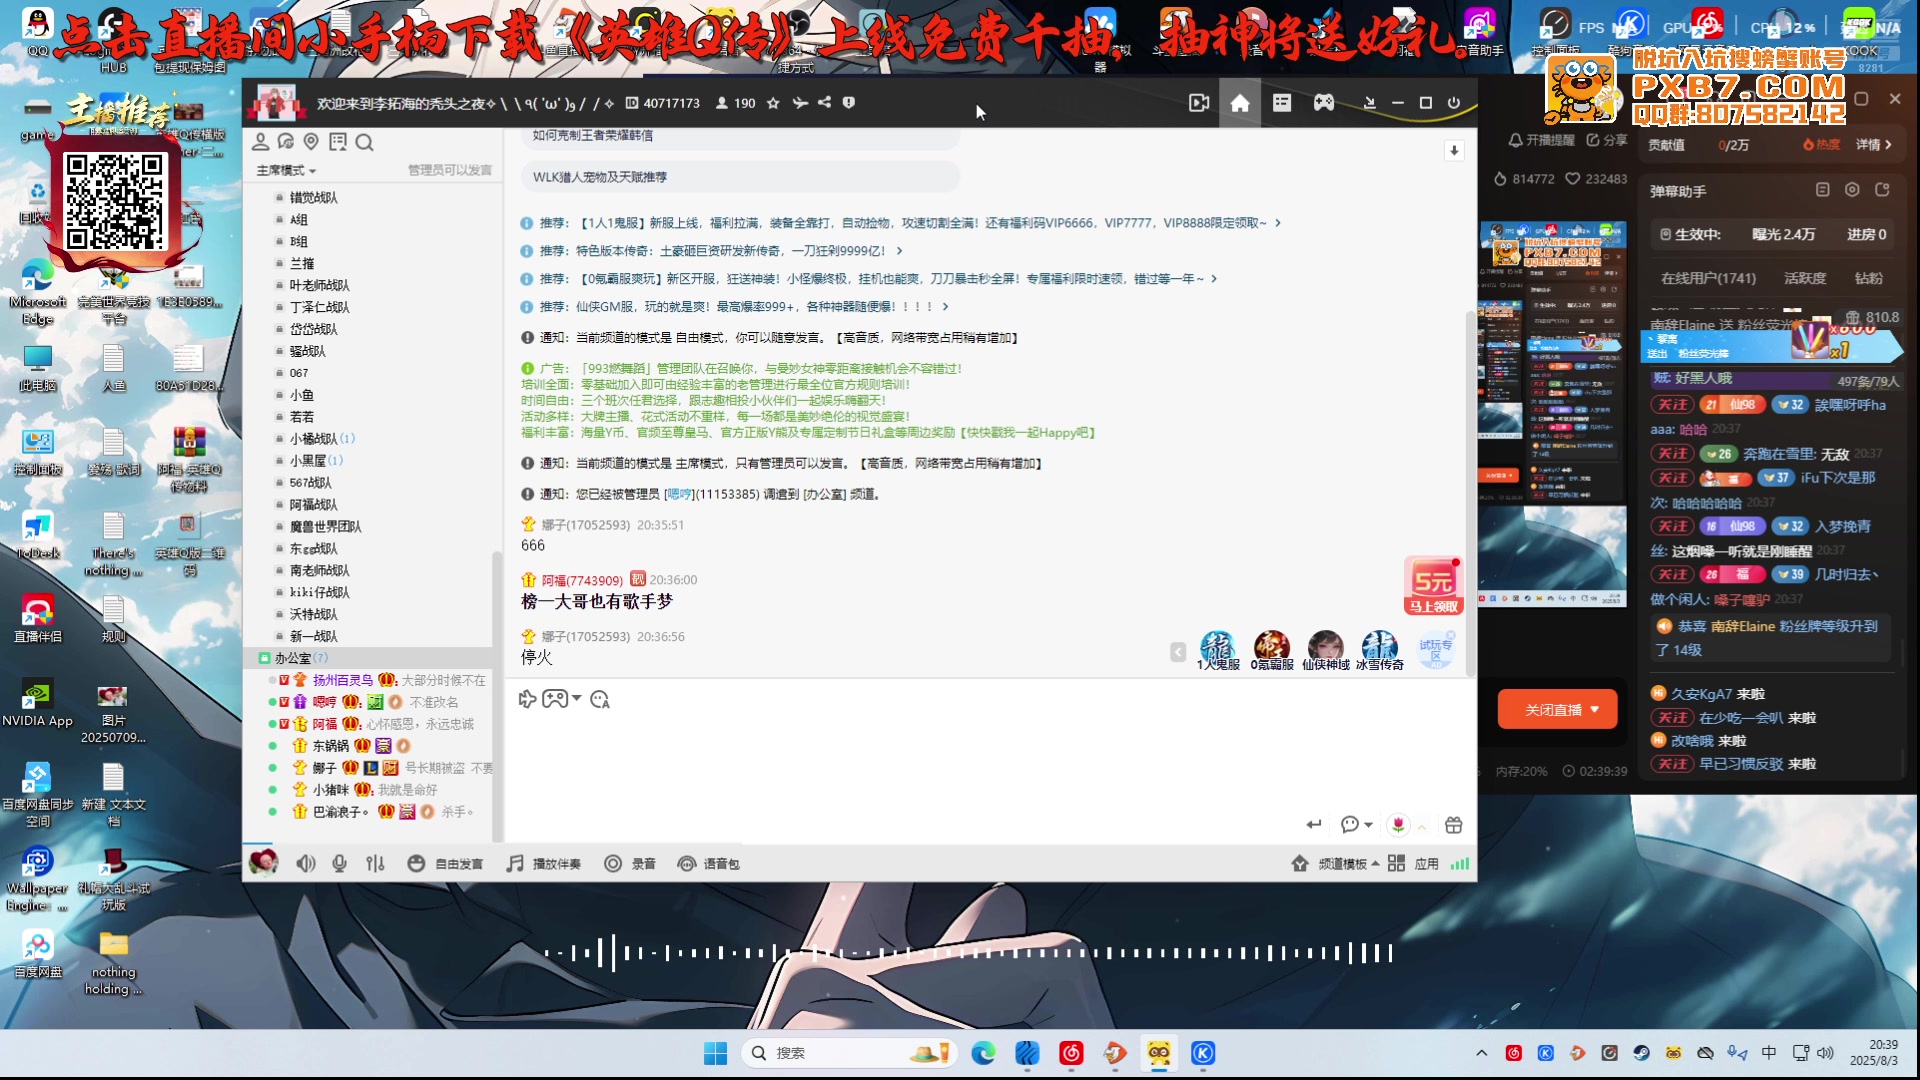Open 详情 details chevron
This screenshot has width=1920, height=1080.
click(x=1874, y=145)
